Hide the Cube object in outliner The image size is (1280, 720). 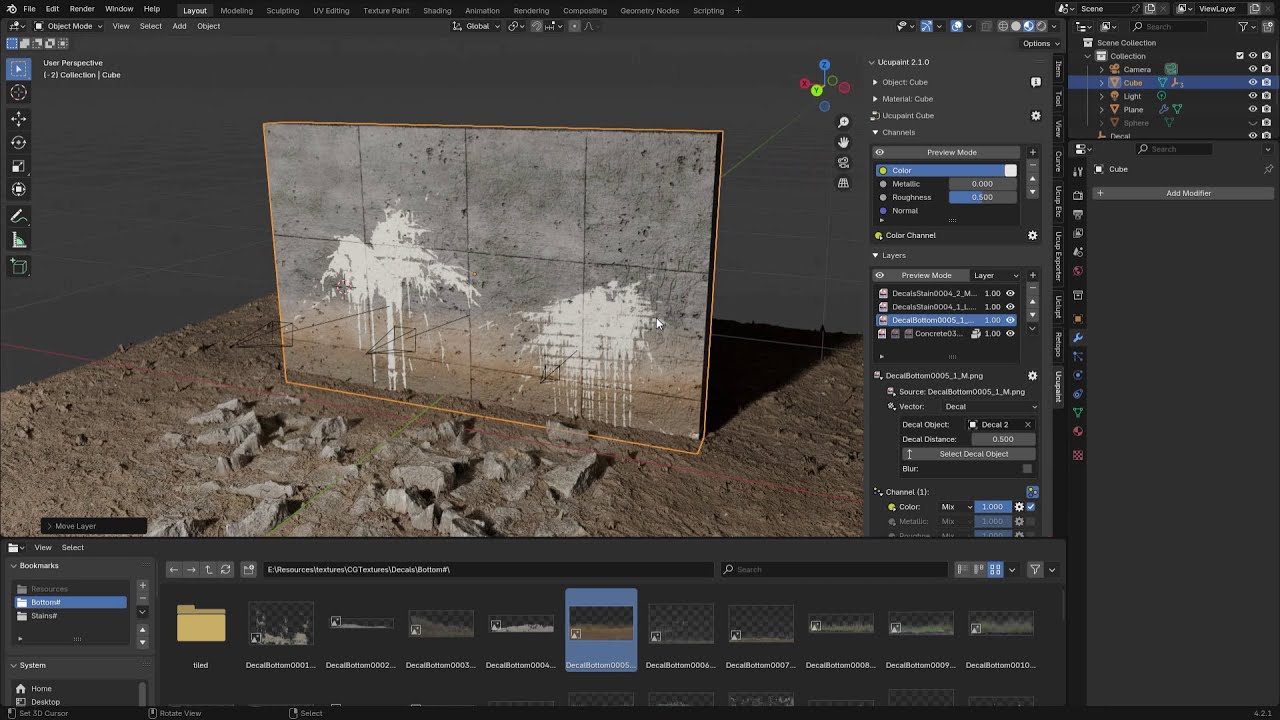click(x=1253, y=83)
